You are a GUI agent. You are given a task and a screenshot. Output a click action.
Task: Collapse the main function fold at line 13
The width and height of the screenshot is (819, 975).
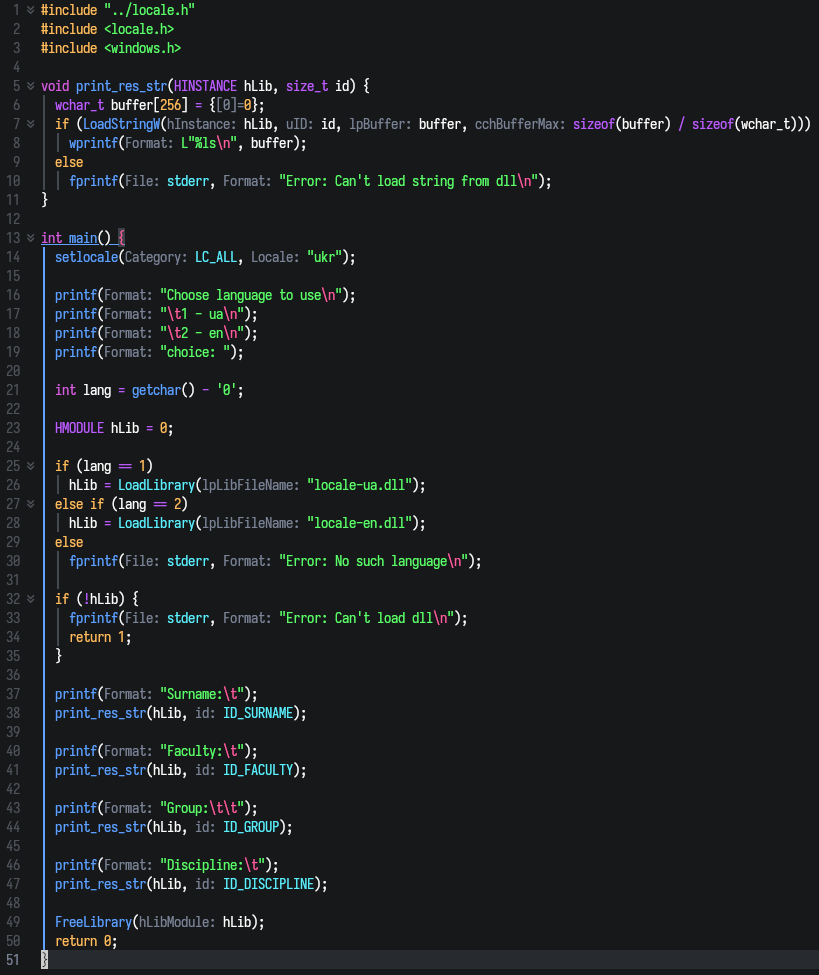pos(30,238)
